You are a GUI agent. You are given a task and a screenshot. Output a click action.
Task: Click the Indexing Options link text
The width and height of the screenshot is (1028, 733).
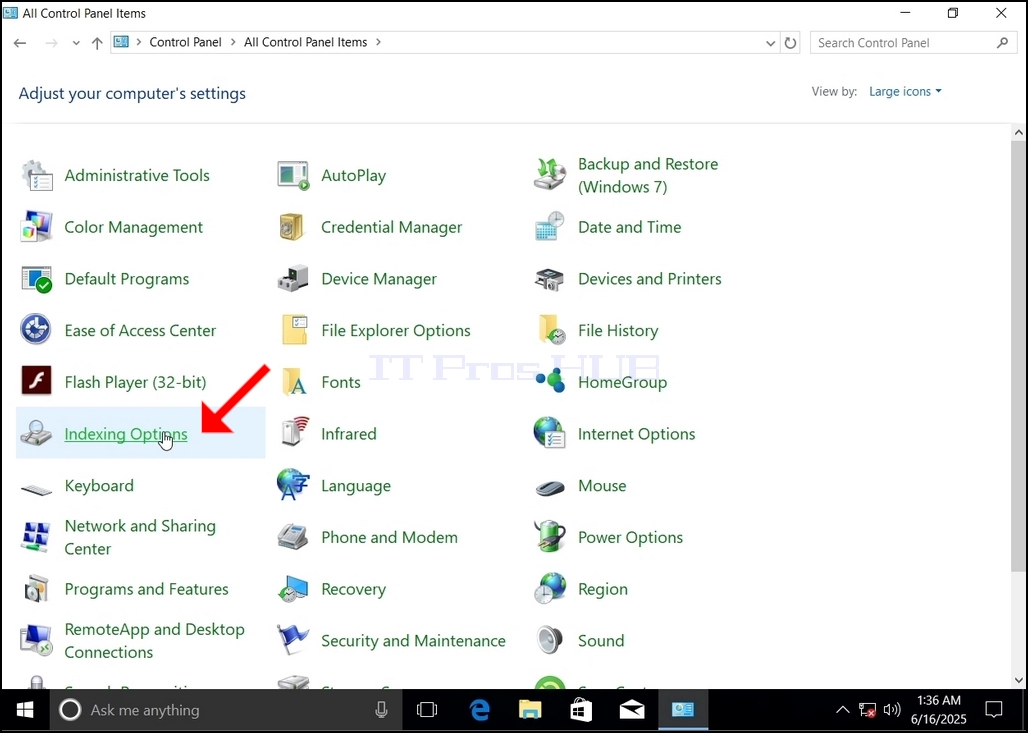(x=126, y=434)
